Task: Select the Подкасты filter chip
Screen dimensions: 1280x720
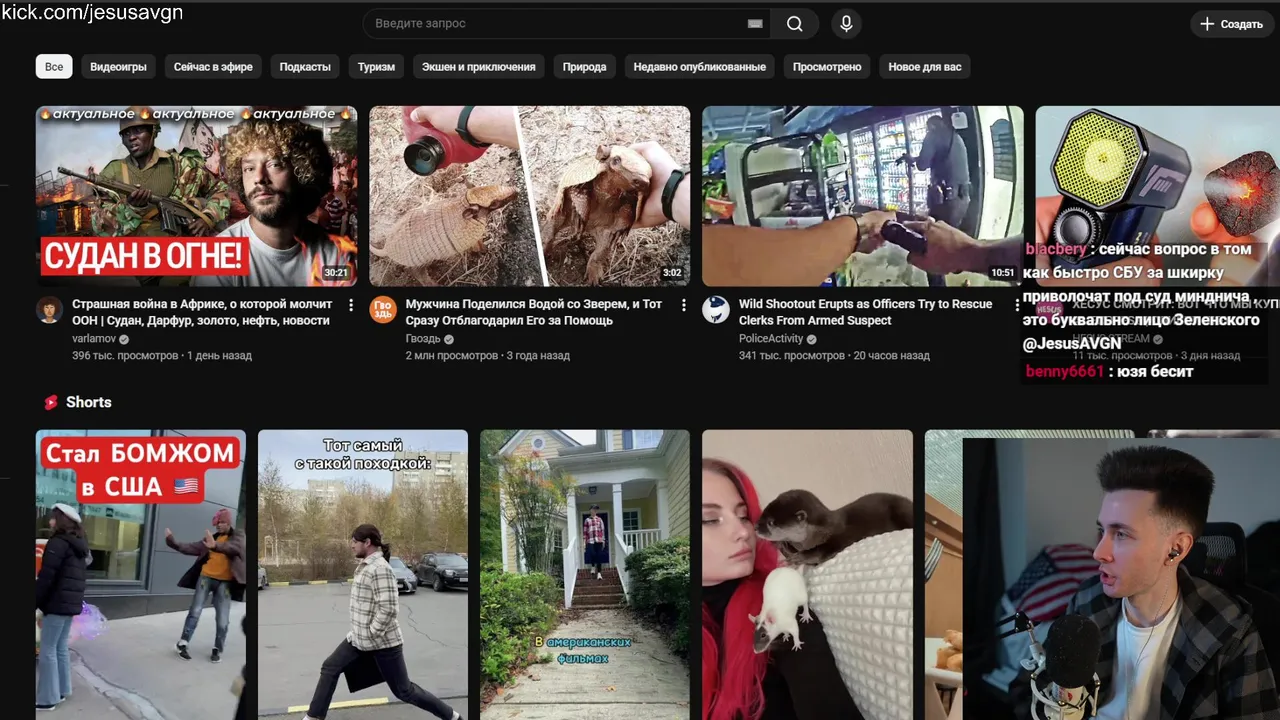Action: point(305,67)
